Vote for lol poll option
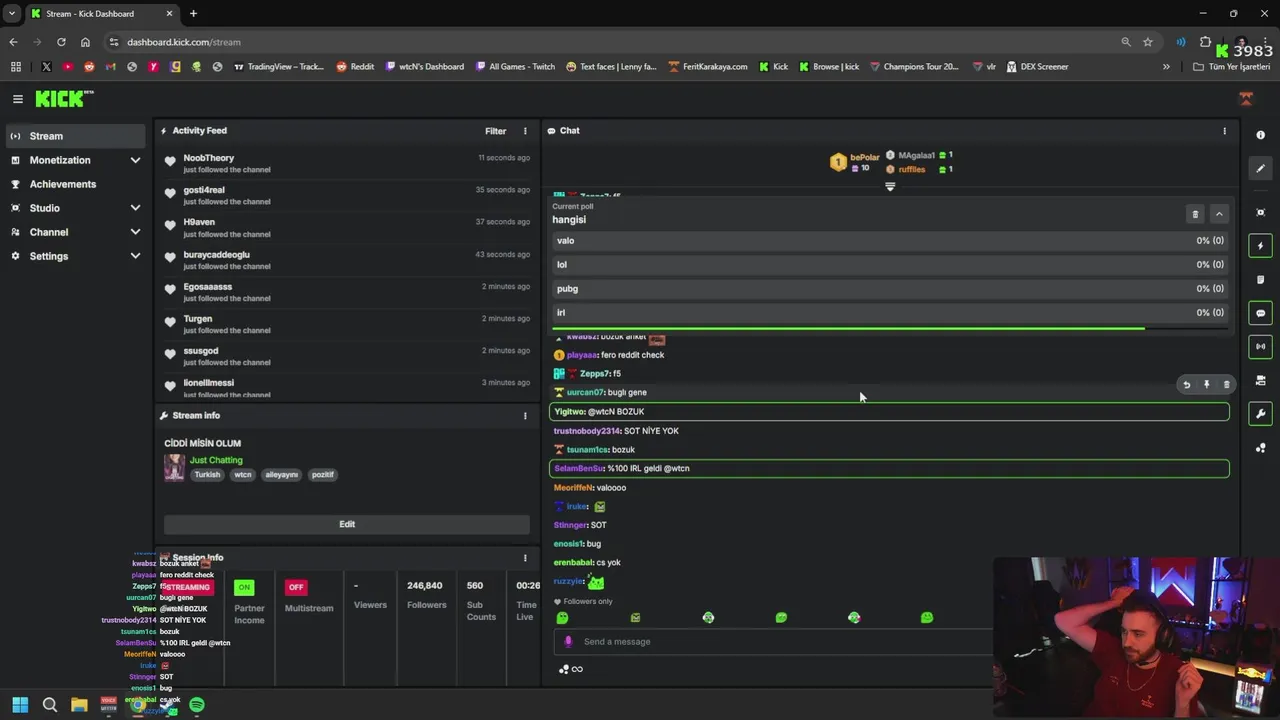1280x720 pixels. (890, 265)
